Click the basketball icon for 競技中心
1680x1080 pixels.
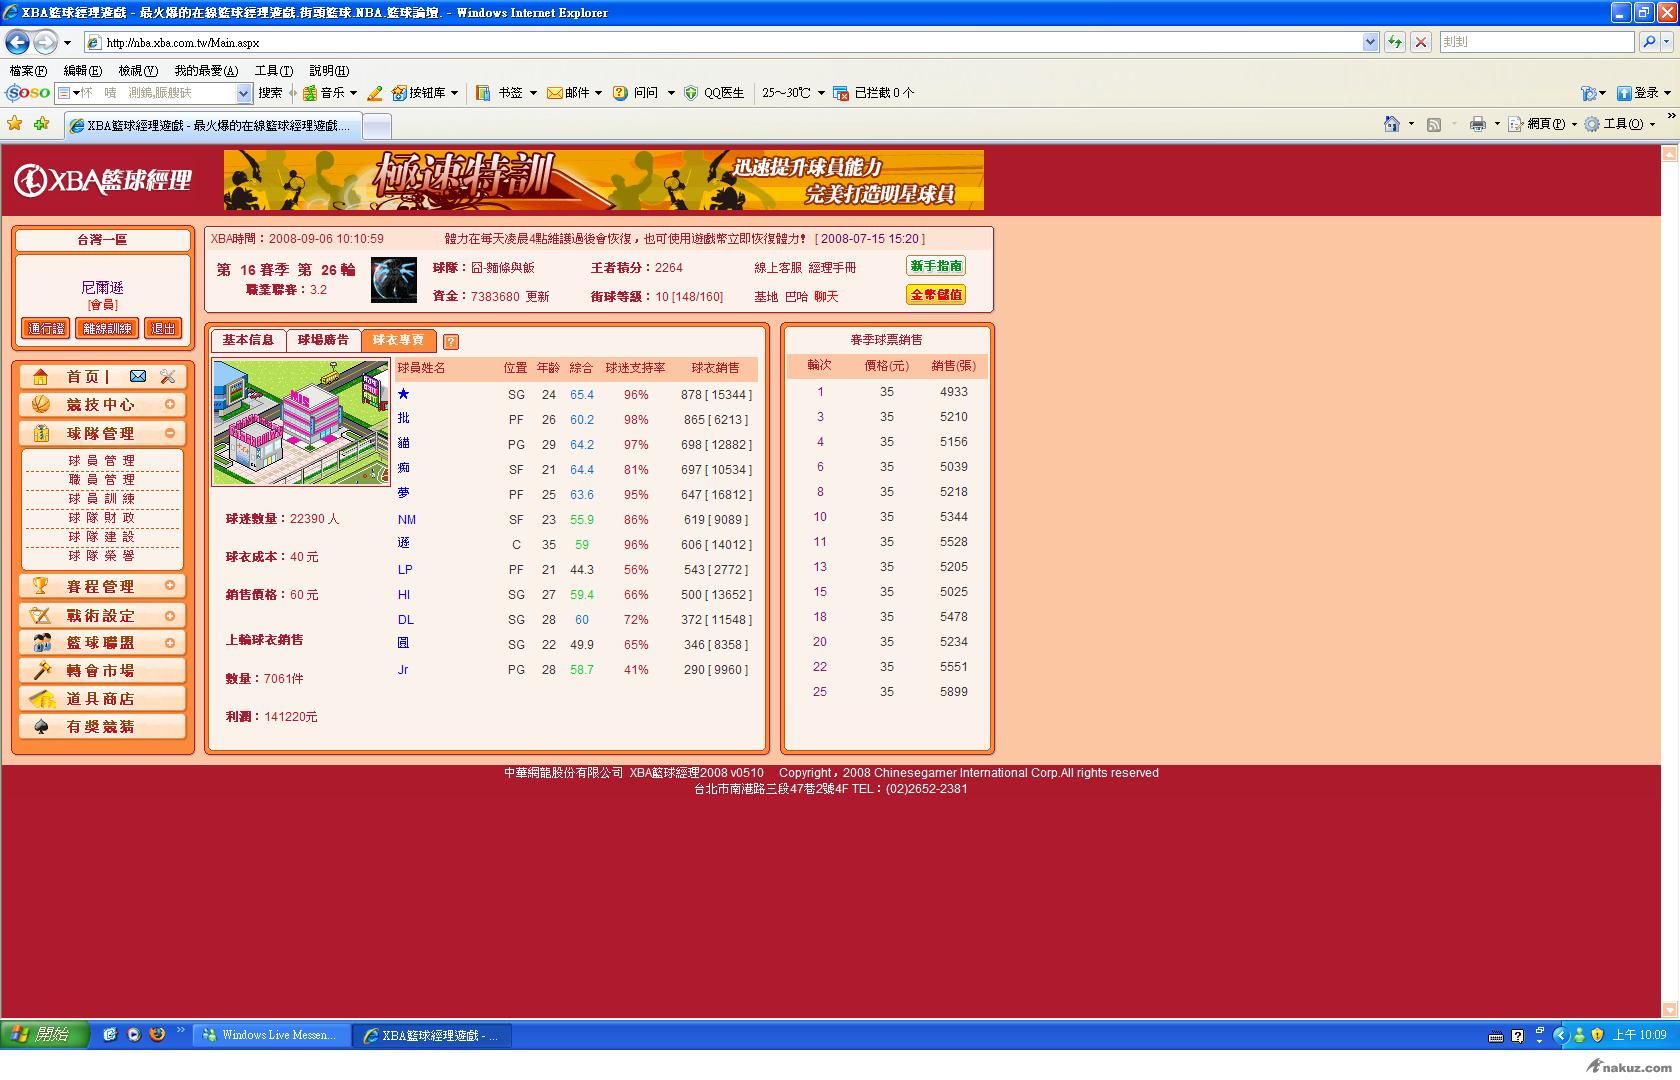pos(40,405)
